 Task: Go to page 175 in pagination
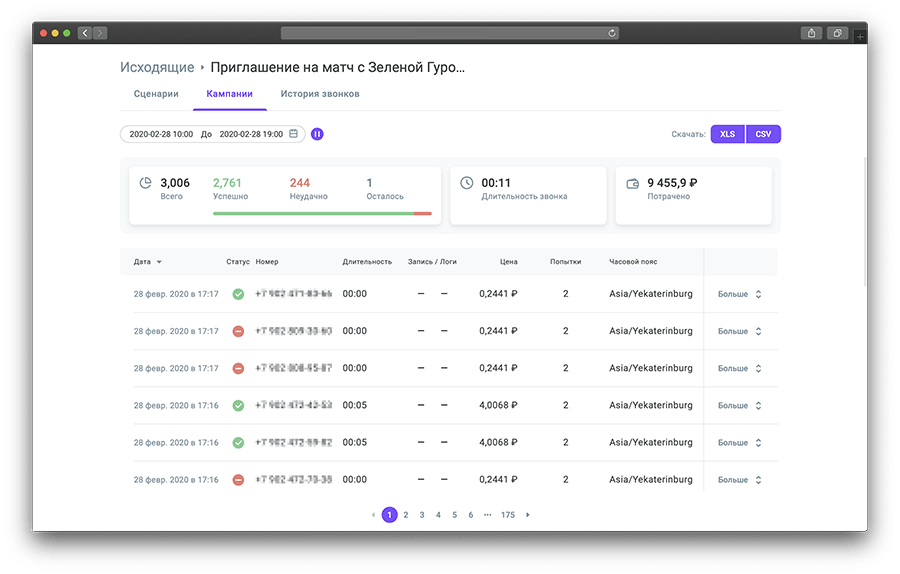click(508, 515)
